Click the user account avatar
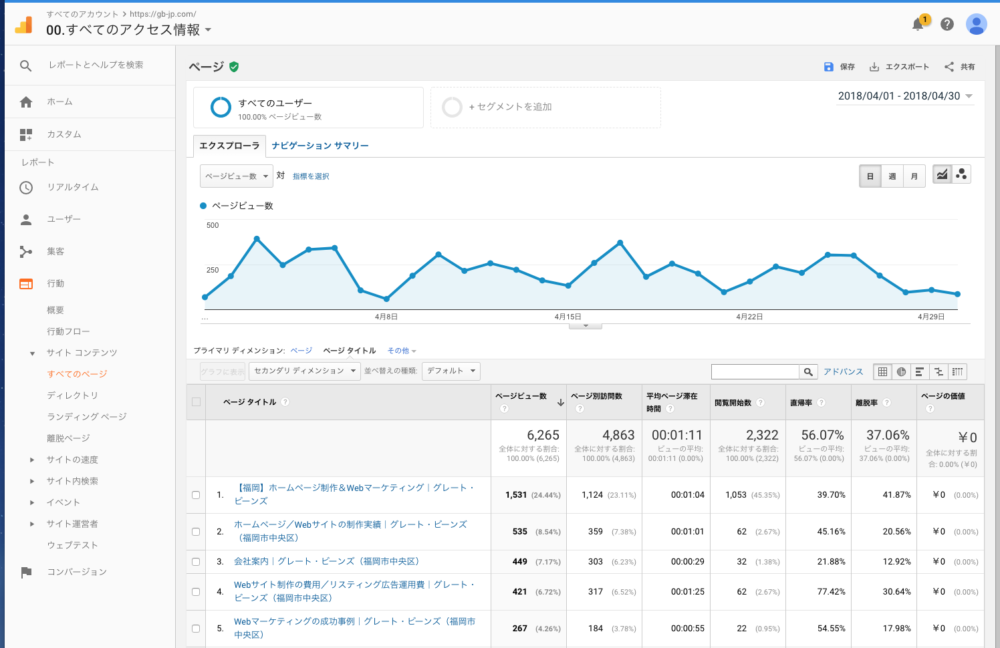The image size is (1000, 648). click(976, 25)
